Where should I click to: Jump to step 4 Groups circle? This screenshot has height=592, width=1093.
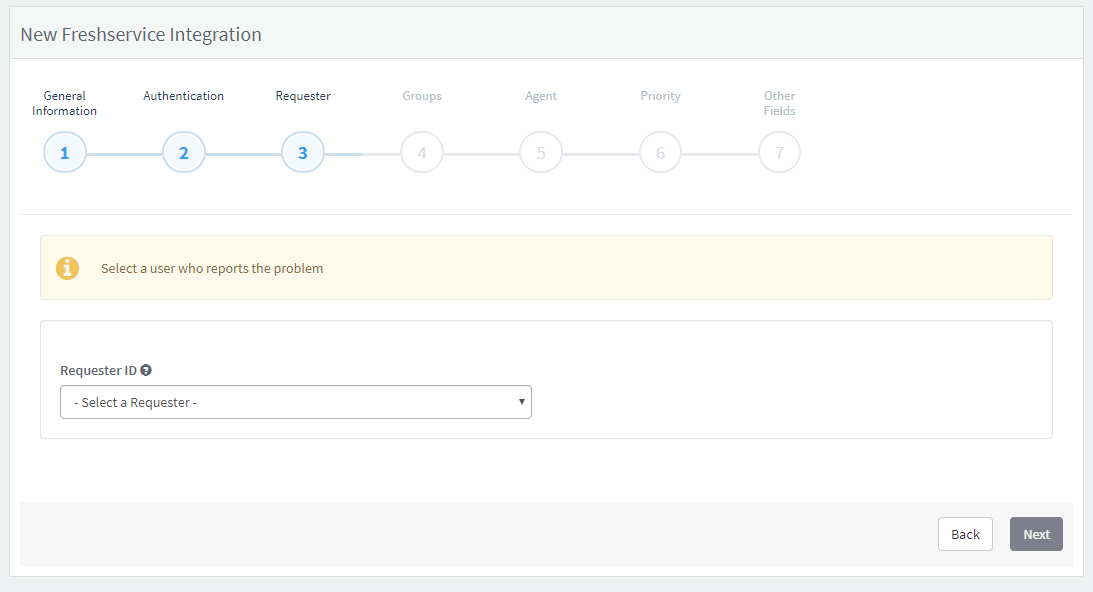click(x=422, y=152)
